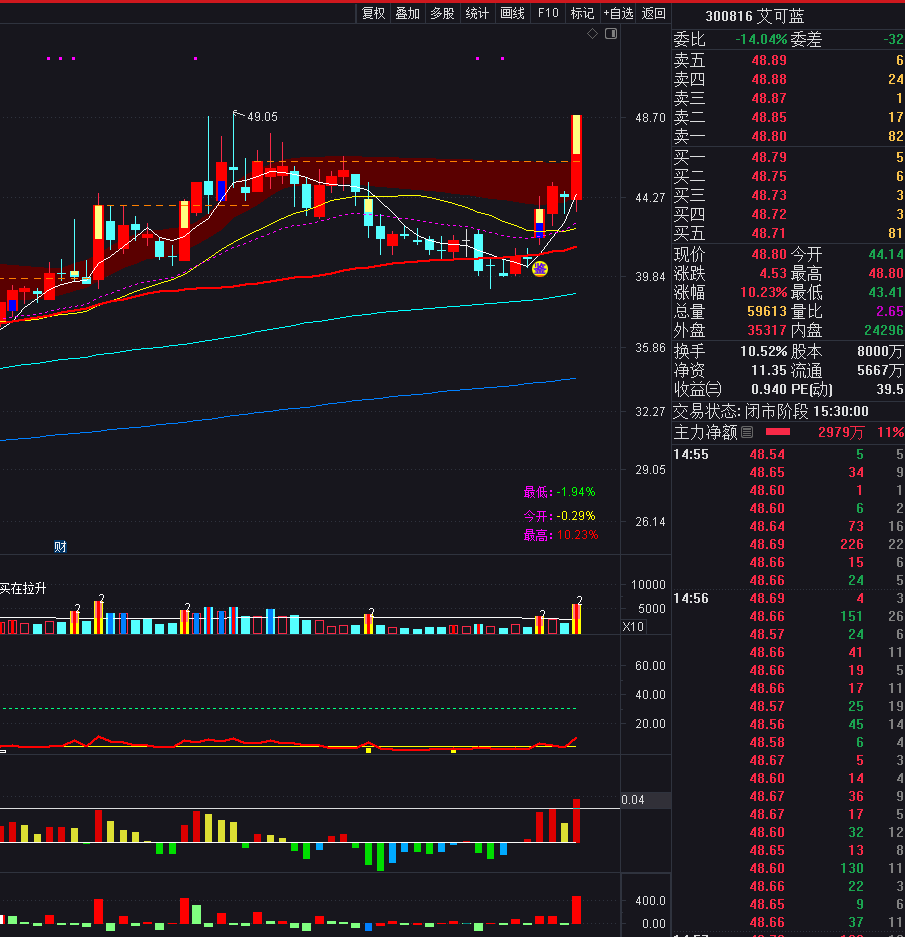Click the list icon beside 主力净额

coord(746,432)
